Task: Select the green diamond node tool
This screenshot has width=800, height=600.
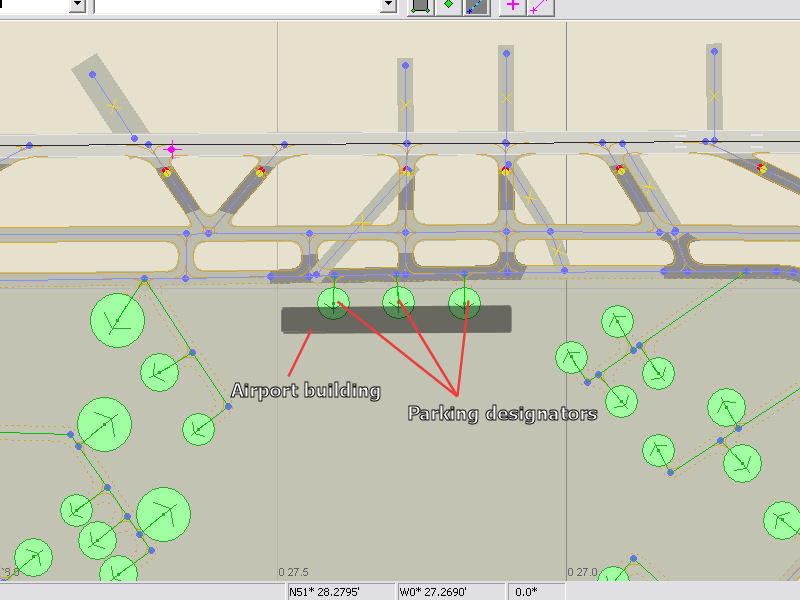Action: pos(449,5)
